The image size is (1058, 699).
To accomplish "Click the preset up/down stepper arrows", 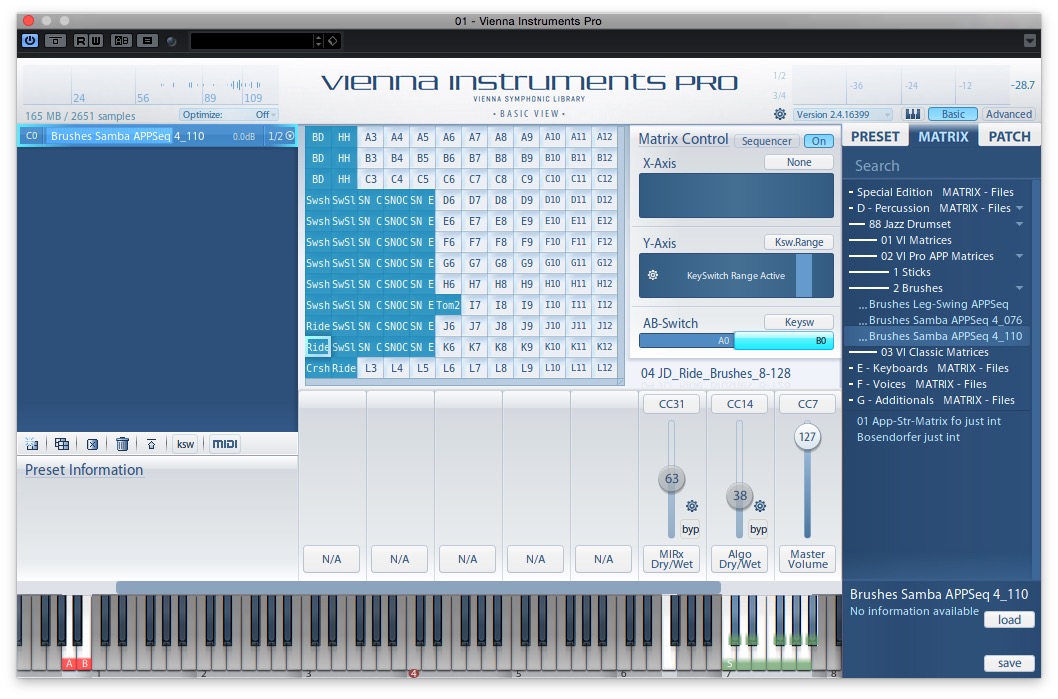I will point(318,41).
